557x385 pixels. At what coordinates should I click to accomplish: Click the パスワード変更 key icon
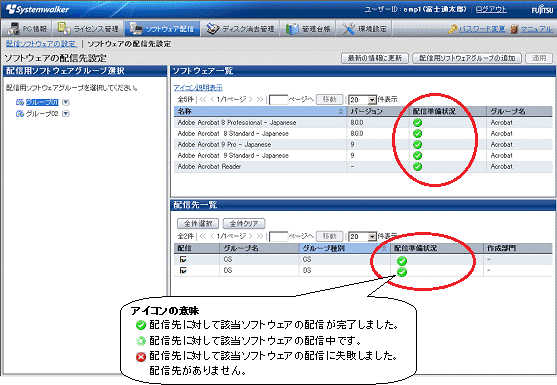tap(452, 29)
